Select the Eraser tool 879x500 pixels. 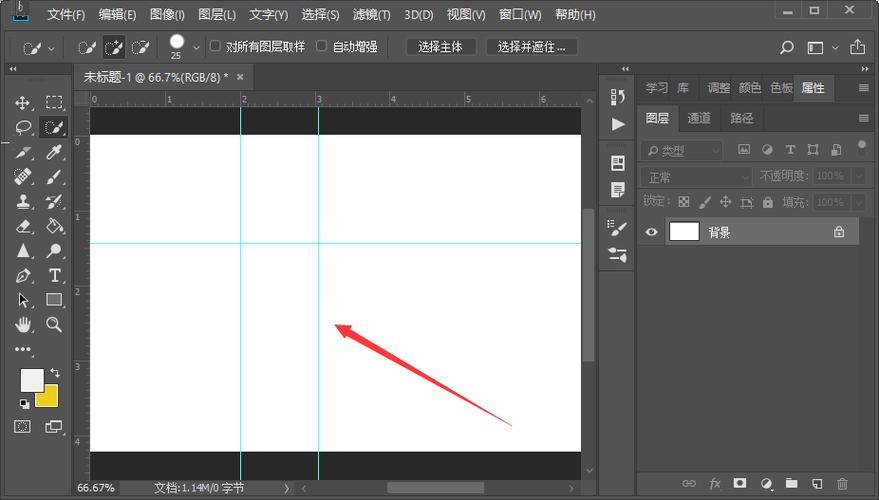[x=22, y=226]
